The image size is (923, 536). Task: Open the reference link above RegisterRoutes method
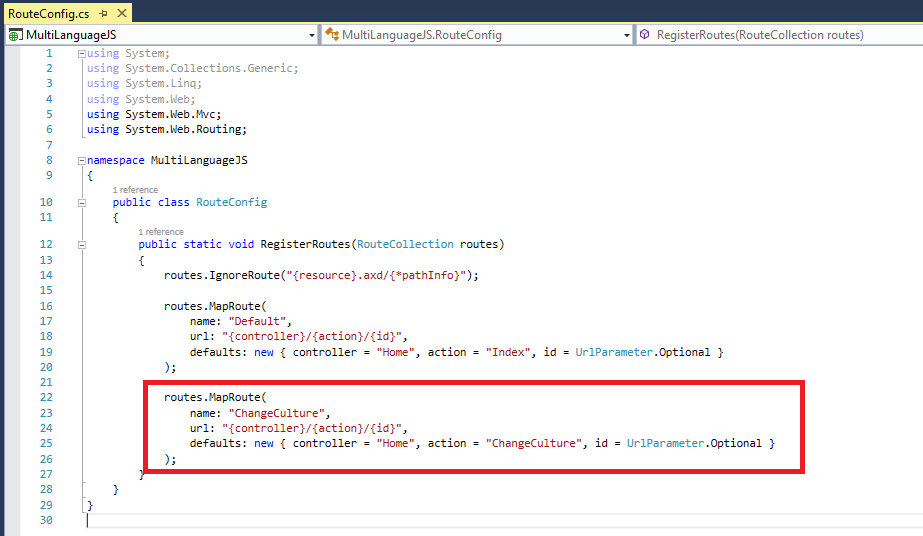click(x=160, y=231)
